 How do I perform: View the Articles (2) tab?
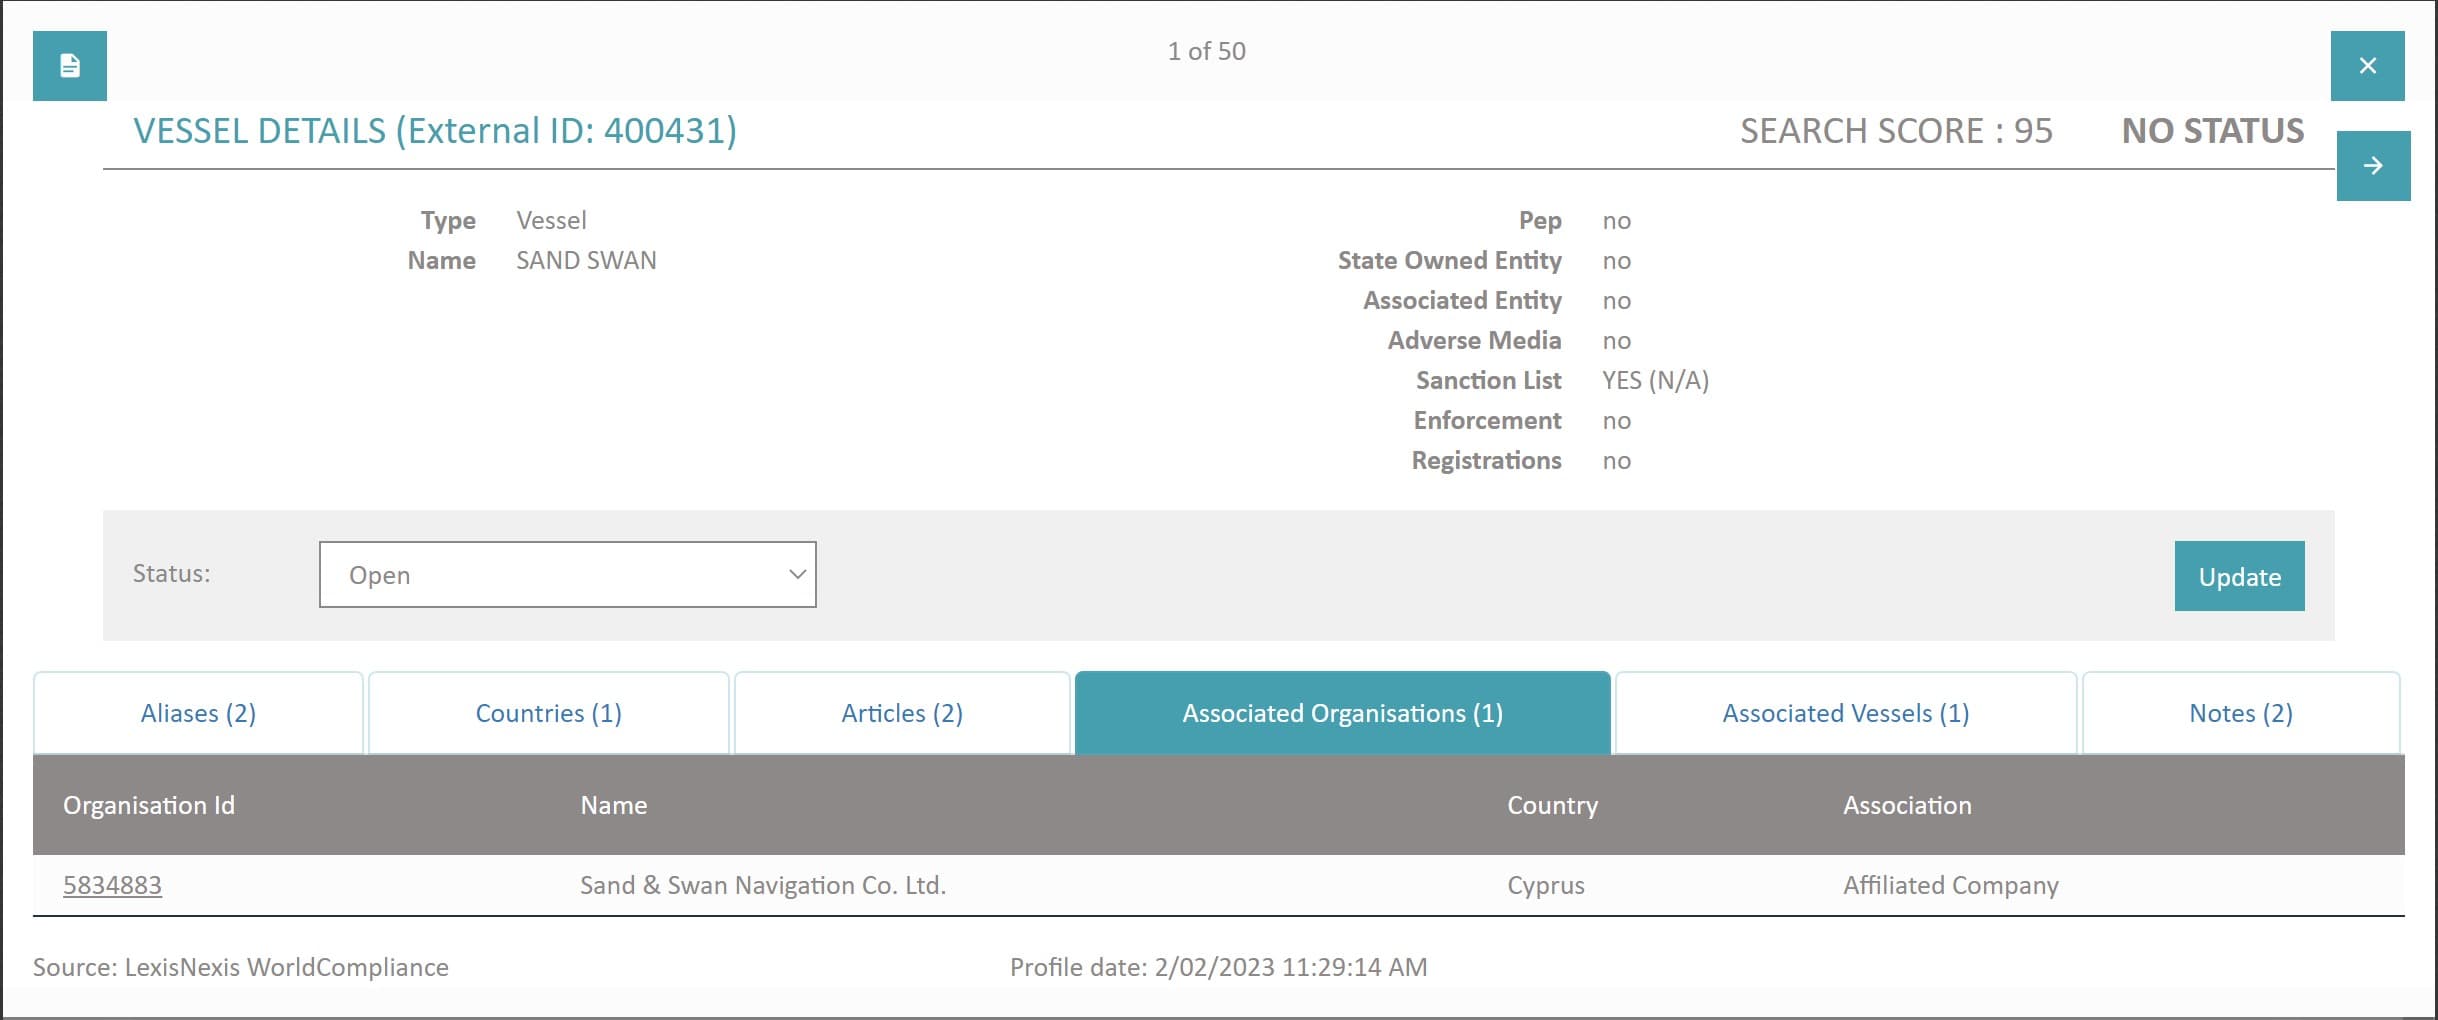[x=902, y=713]
